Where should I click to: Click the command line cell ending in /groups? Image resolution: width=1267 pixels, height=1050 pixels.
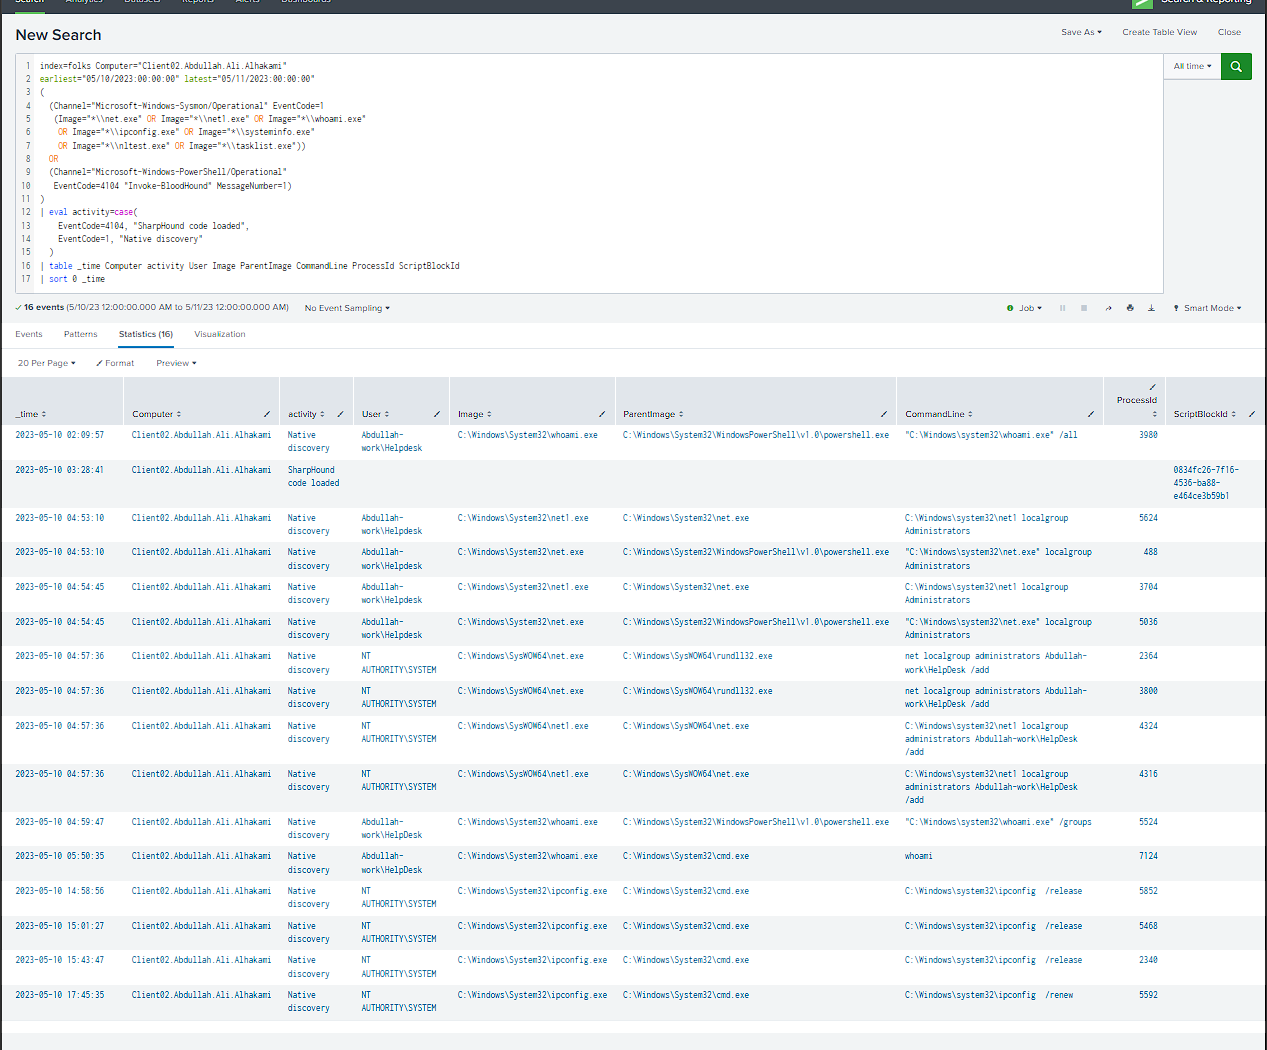(998, 822)
